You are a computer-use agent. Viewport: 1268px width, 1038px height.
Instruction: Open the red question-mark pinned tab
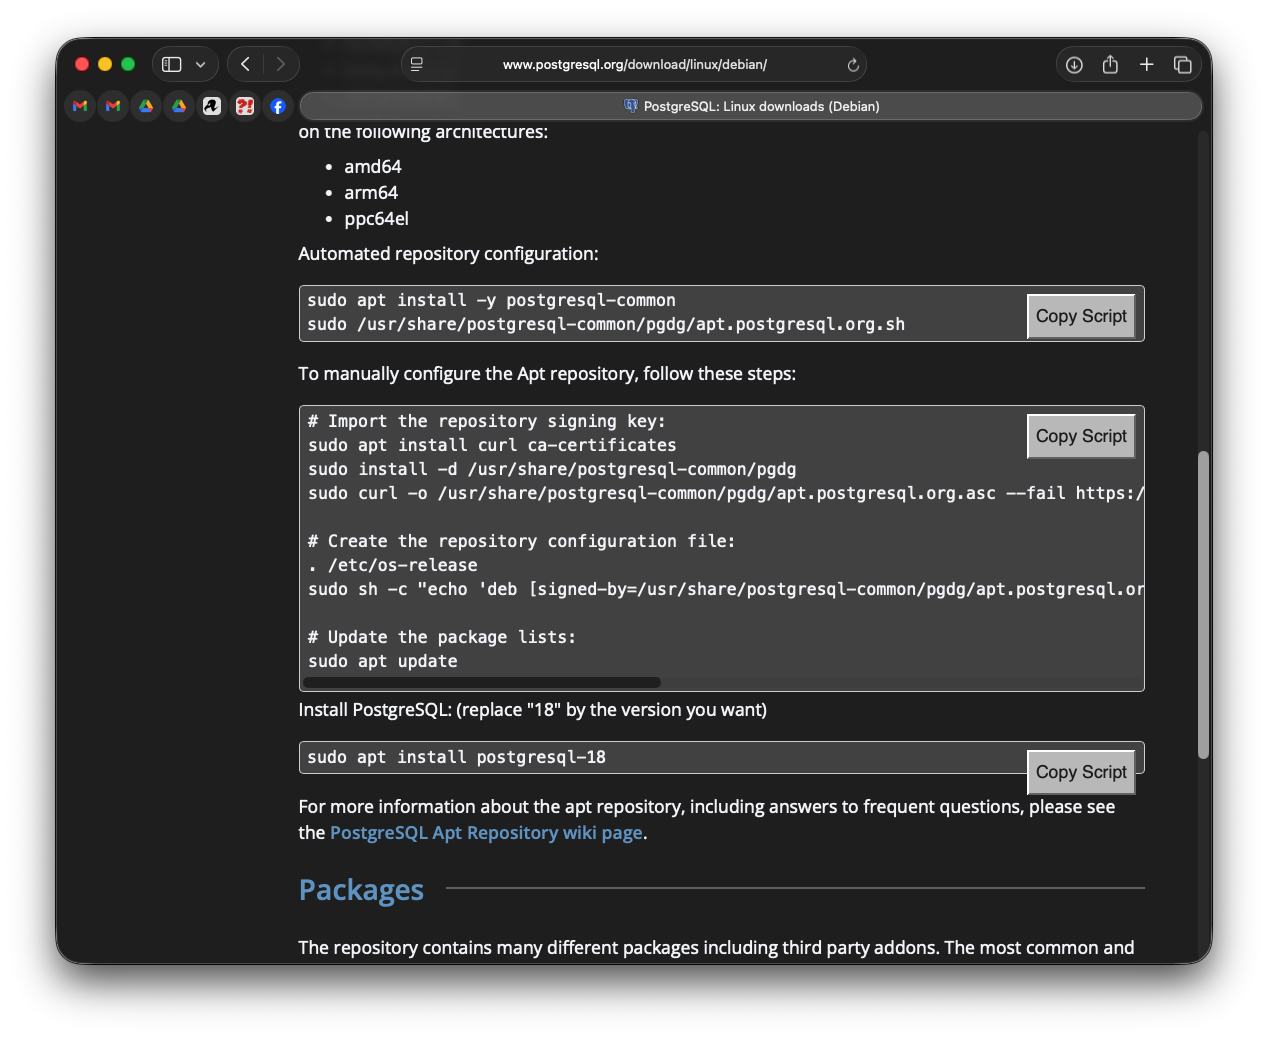point(245,106)
